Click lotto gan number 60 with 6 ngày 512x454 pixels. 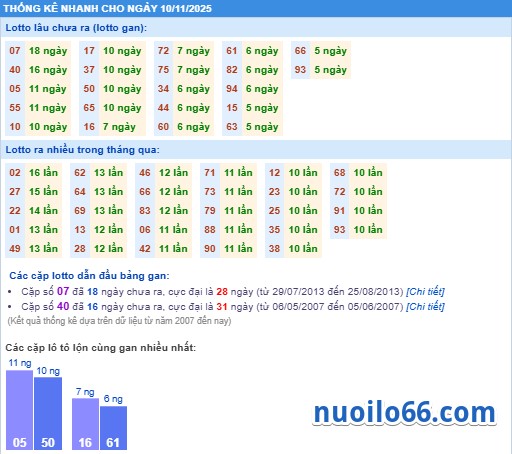point(163,127)
